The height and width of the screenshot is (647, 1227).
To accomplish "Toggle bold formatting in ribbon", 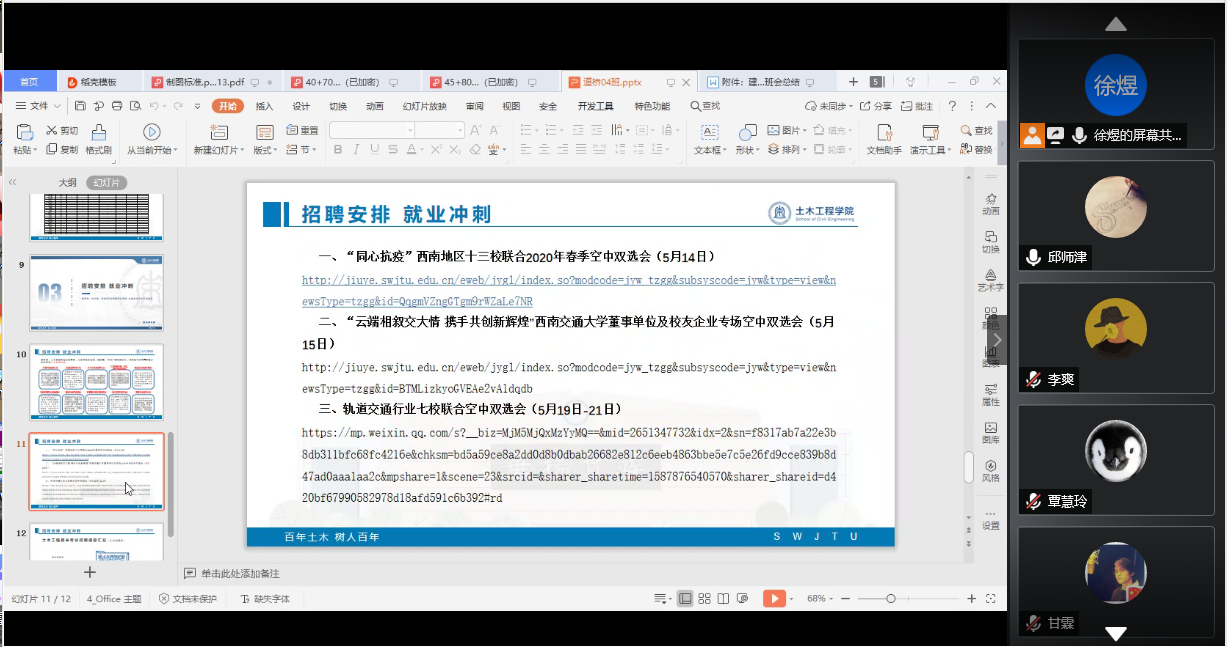I will [338, 150].
